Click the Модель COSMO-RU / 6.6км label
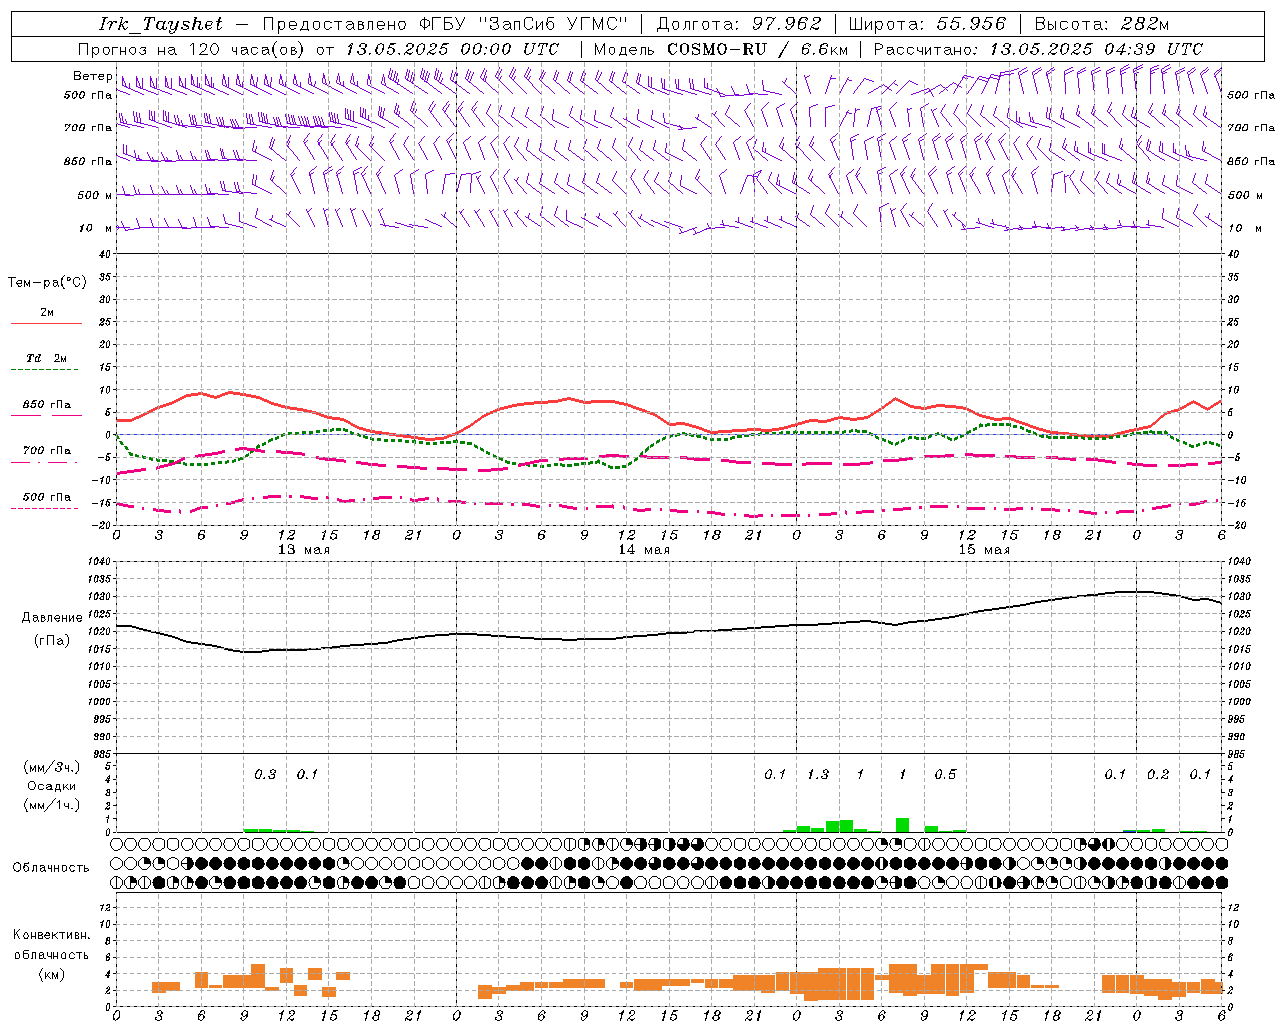 (x=720, y=49)
